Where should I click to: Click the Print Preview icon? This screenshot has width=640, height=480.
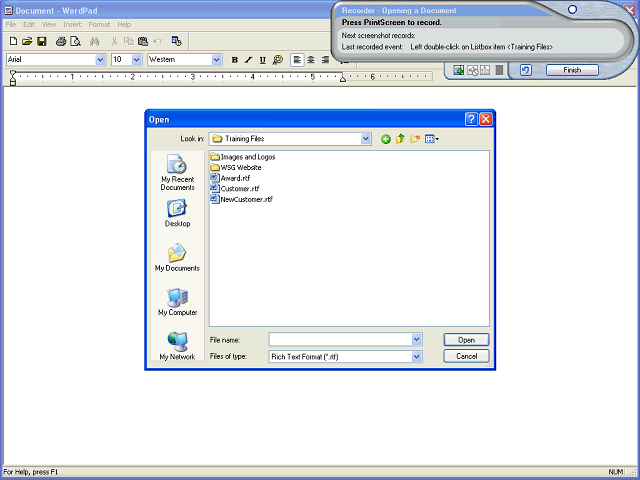(x=76, y=41)
